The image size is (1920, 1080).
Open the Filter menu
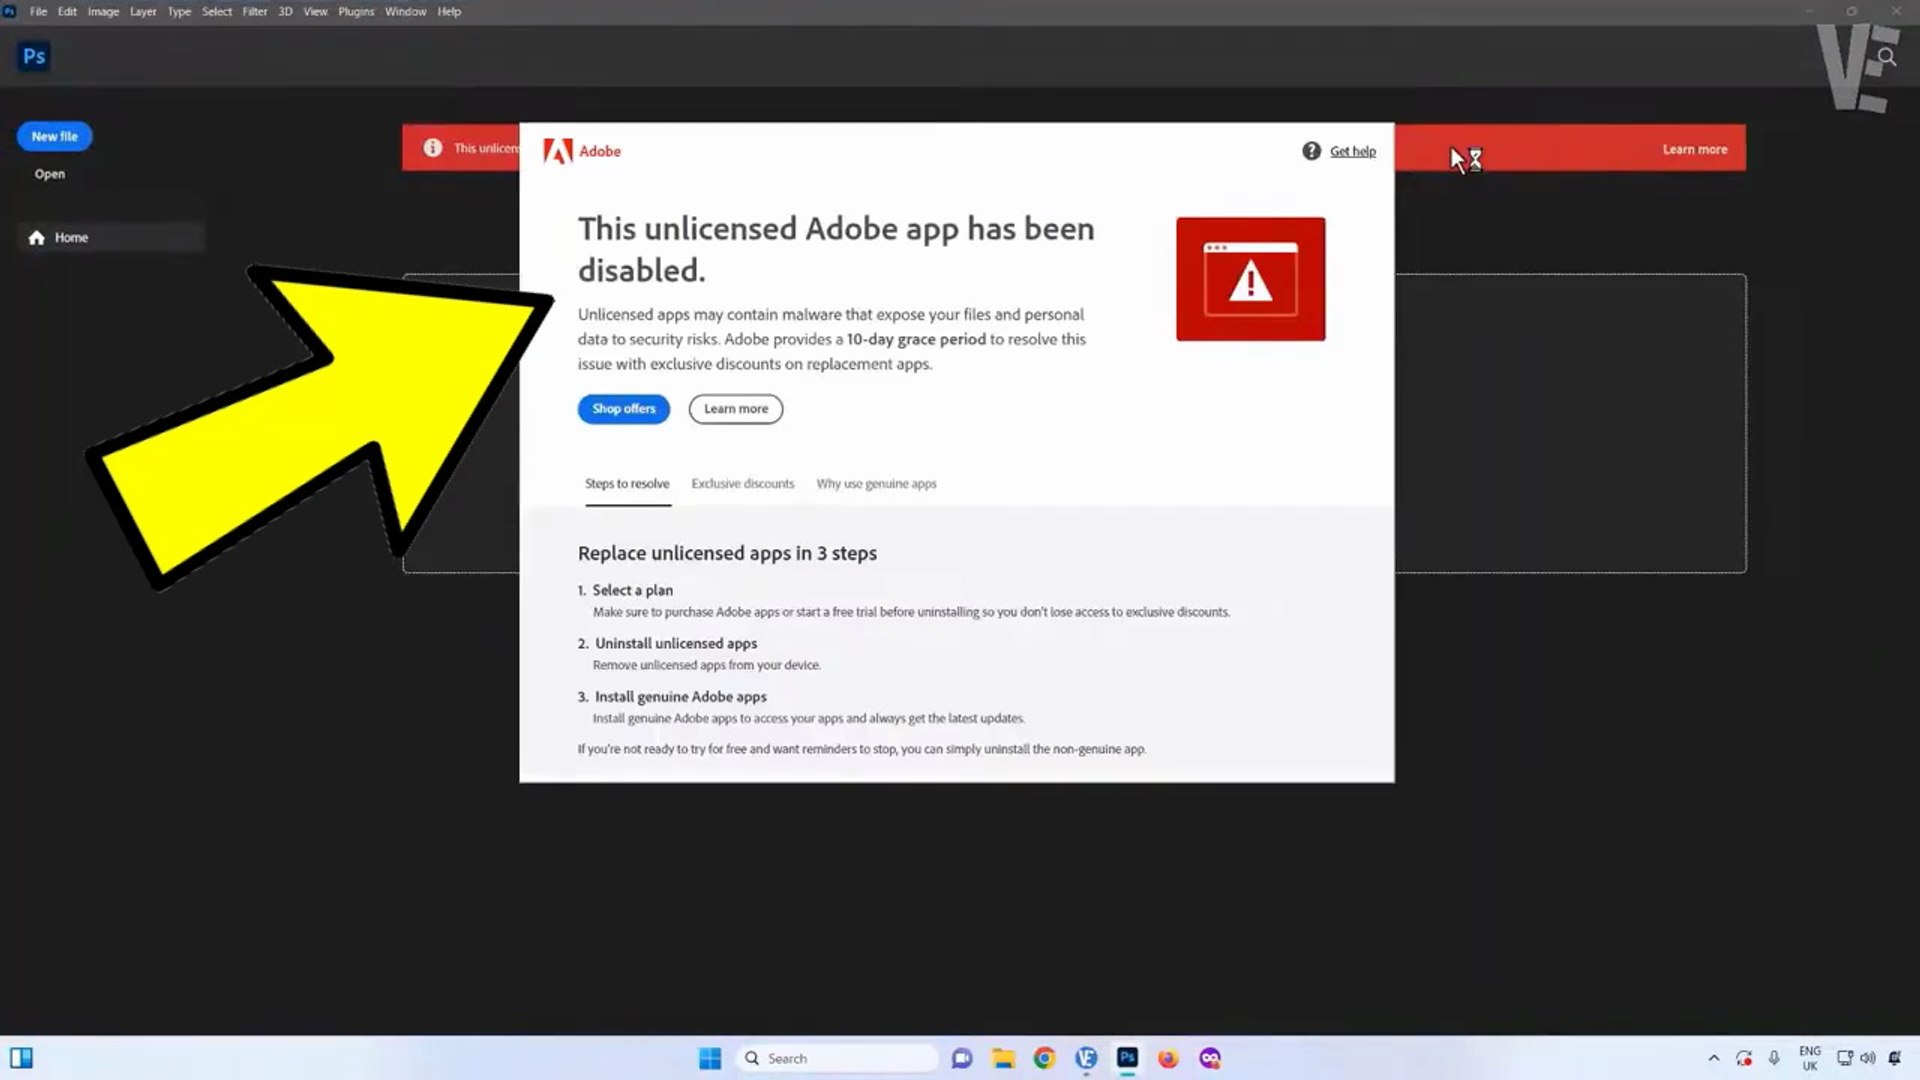click(254, 12)
